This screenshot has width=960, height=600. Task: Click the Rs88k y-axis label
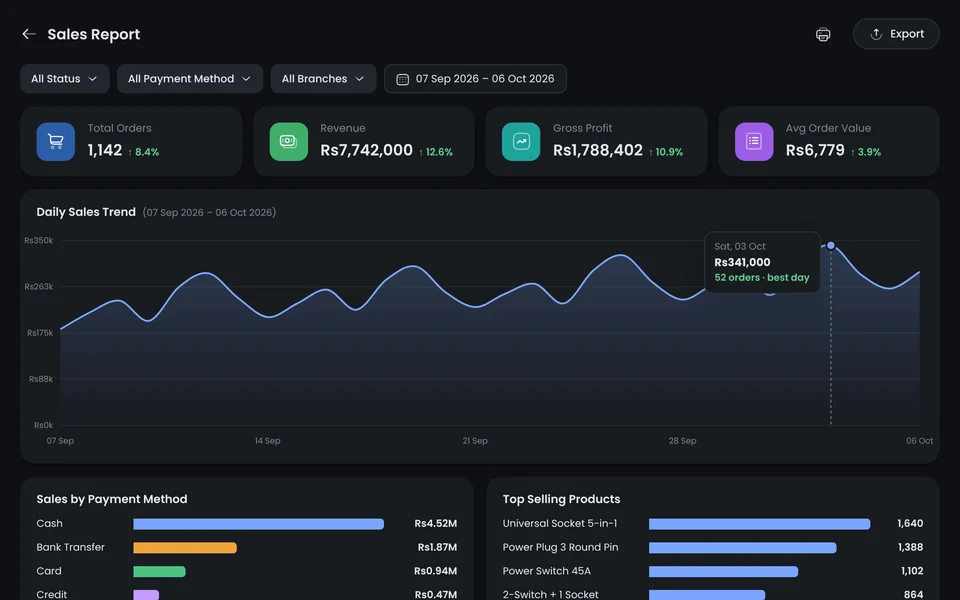pyautogui.click(x=41, y=379)
